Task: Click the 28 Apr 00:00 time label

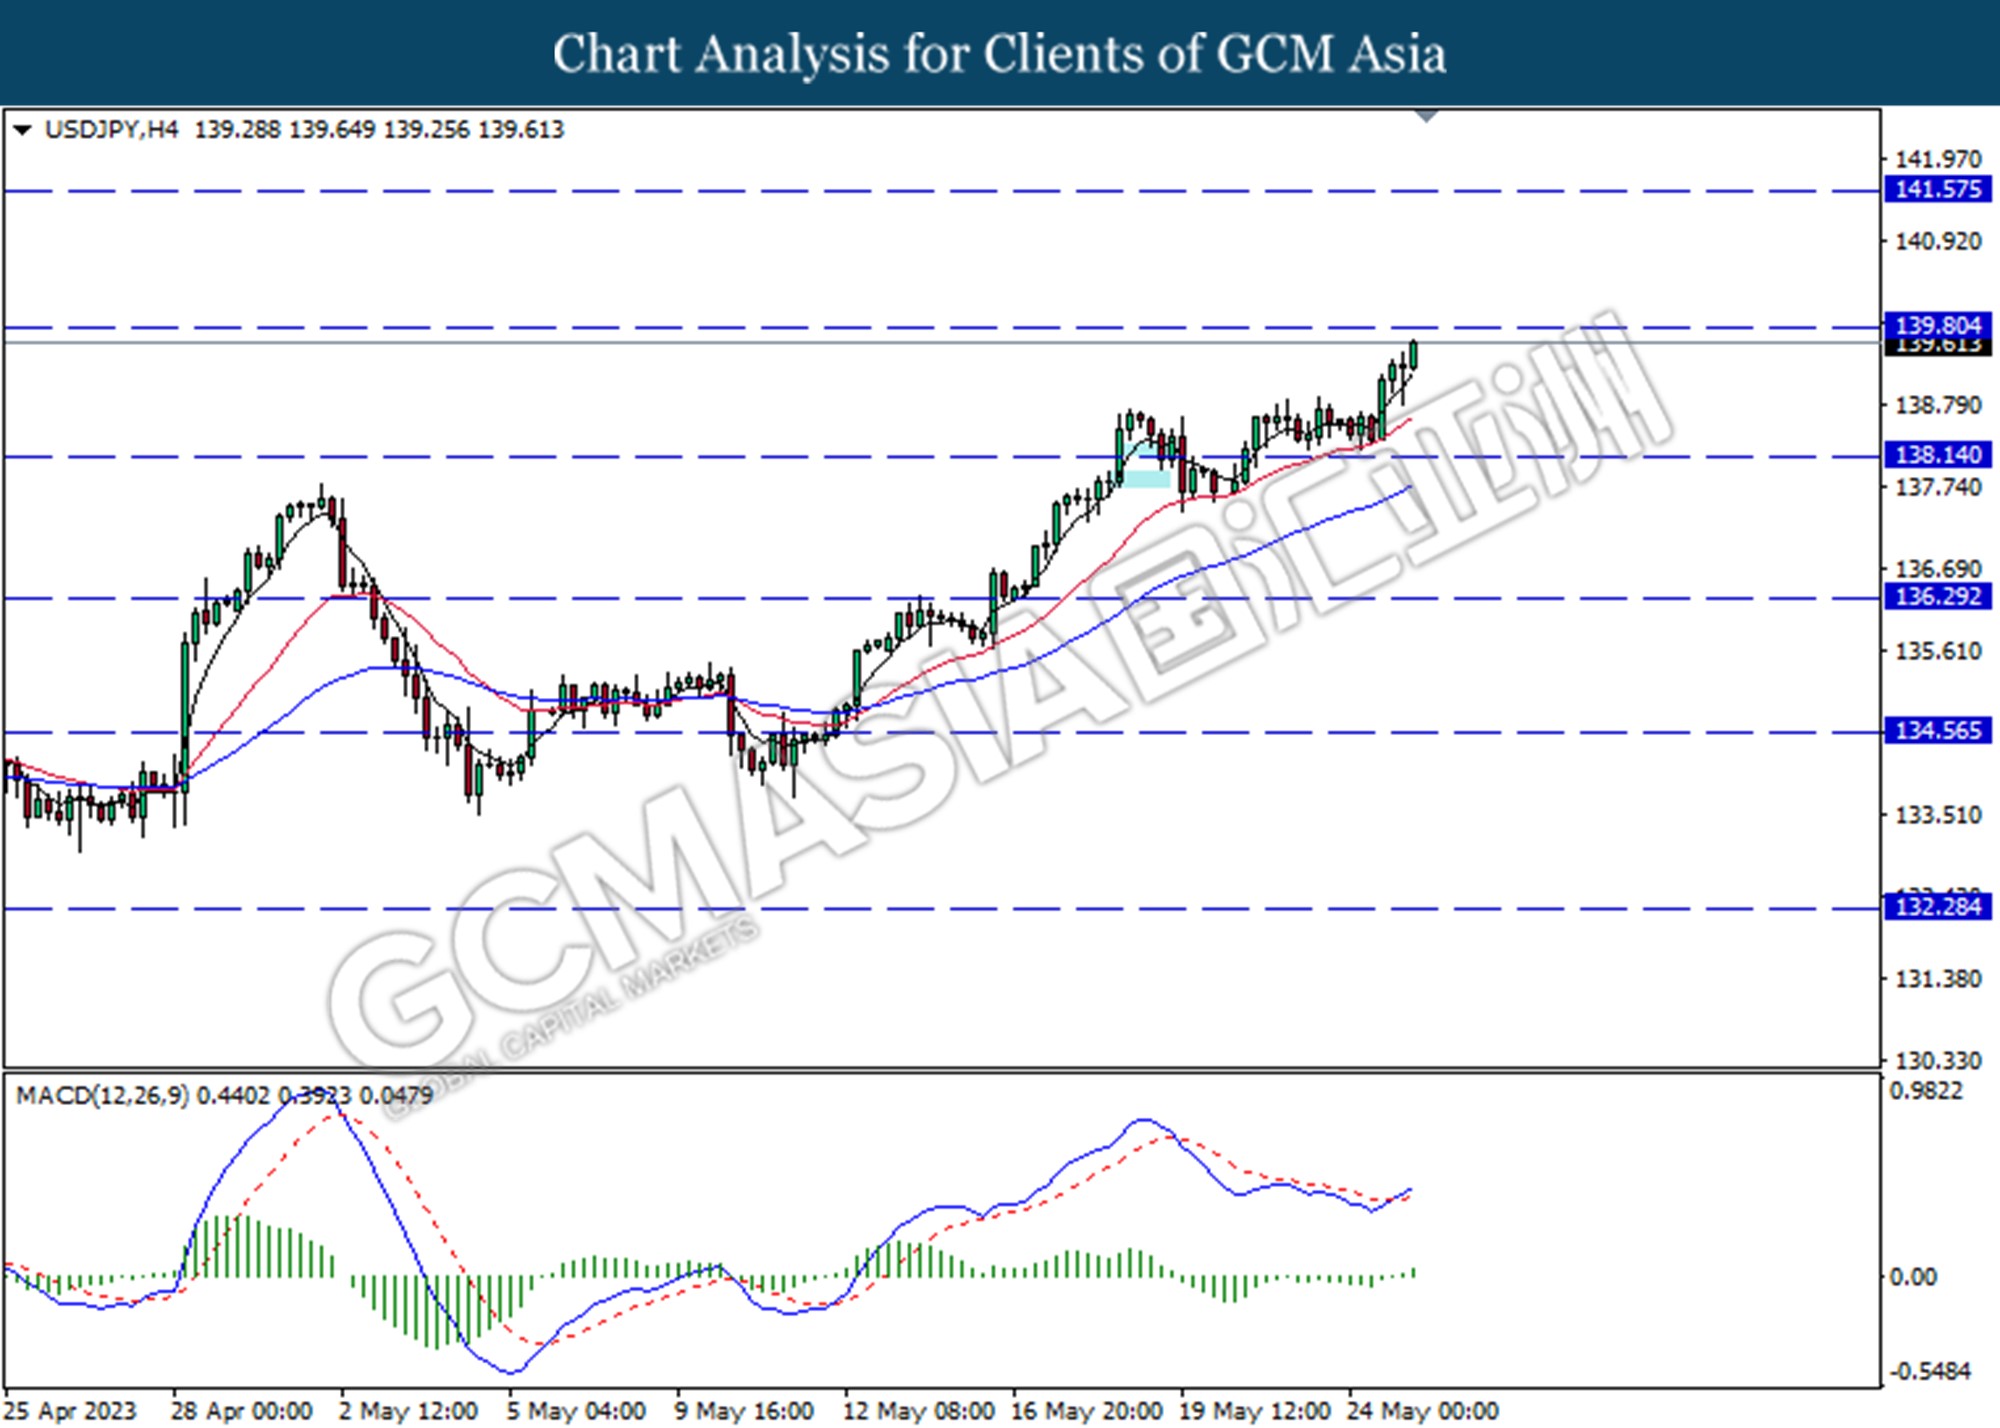Action: pyautogui.click(x=242, y=1411)
